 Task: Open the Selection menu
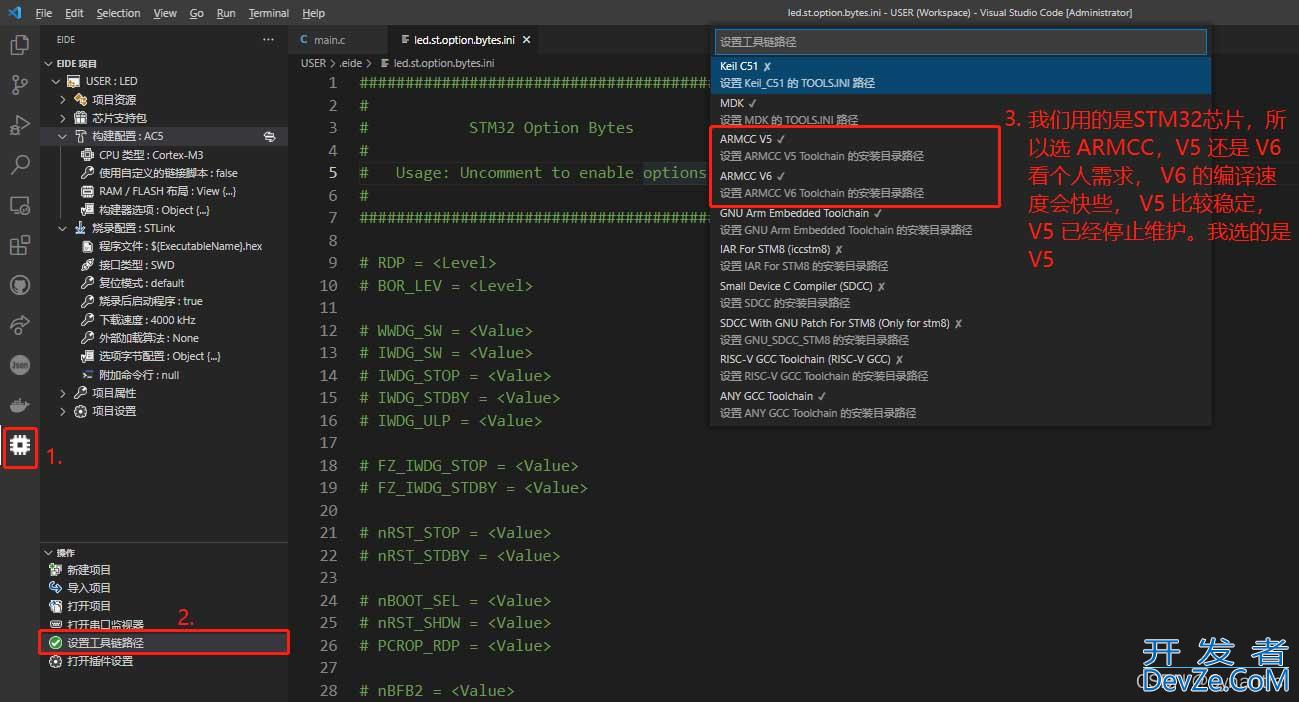pyautogui.click(x=118, y=13)
